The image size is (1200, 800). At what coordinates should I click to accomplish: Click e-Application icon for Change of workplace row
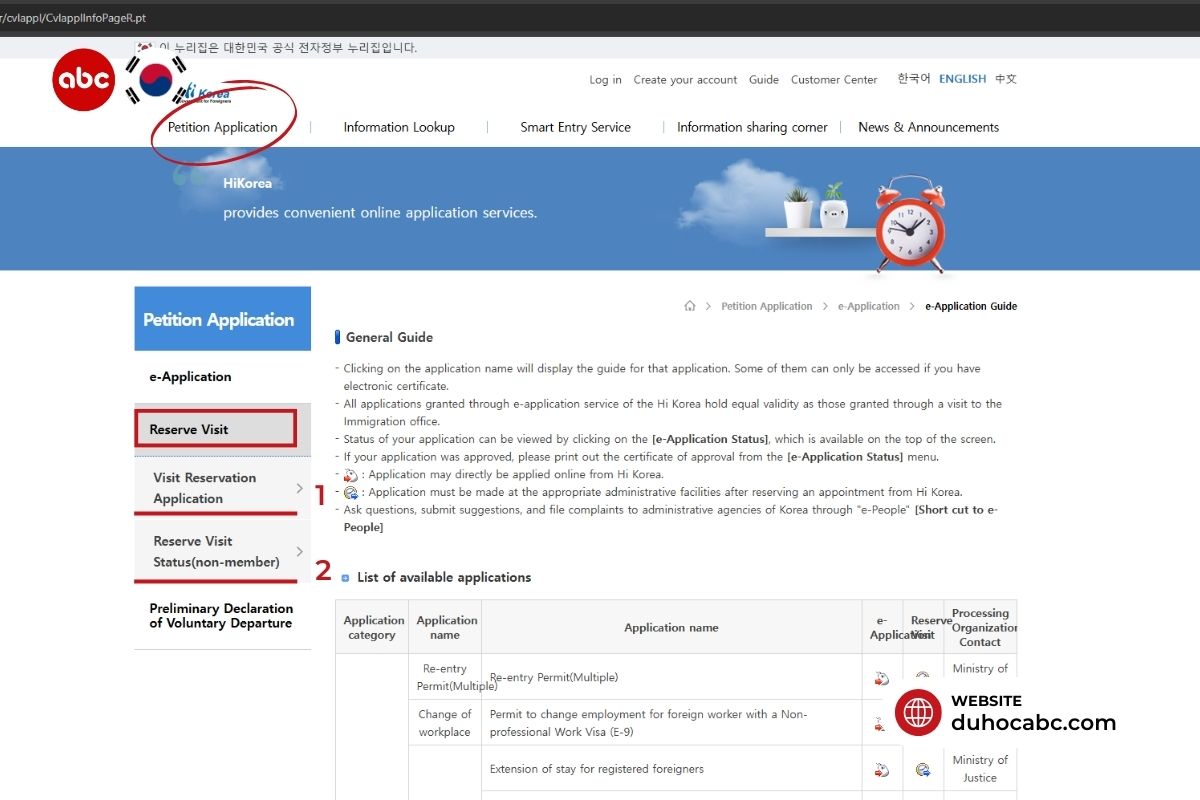point(880,723)
